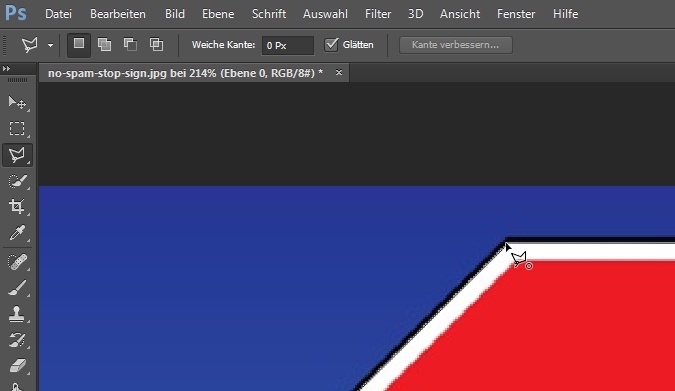Open the Ebene menu

tap(218, 14)
